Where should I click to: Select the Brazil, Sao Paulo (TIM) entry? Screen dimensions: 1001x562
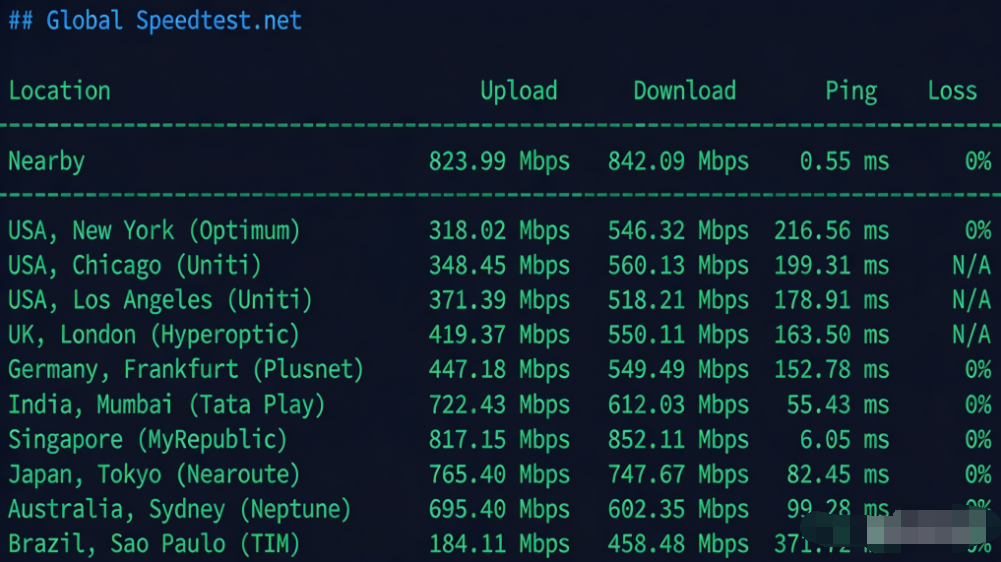pyautogui.click(x=154, y=545)
